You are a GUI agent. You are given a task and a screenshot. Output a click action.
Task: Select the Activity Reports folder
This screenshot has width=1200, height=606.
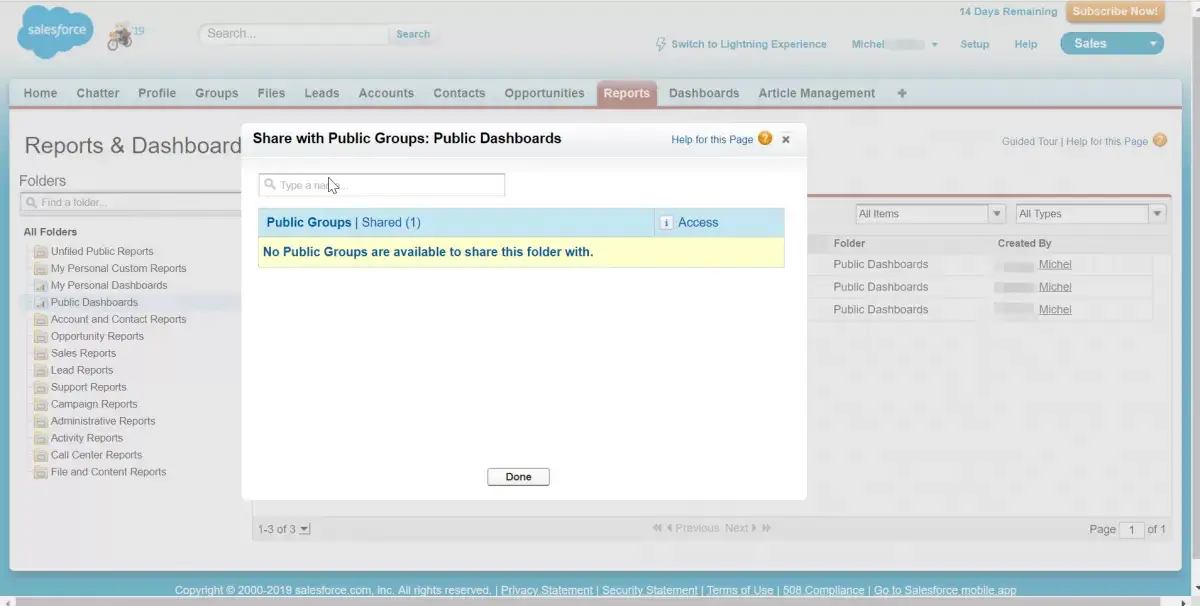pyautogui.click(x=87, y=439)
